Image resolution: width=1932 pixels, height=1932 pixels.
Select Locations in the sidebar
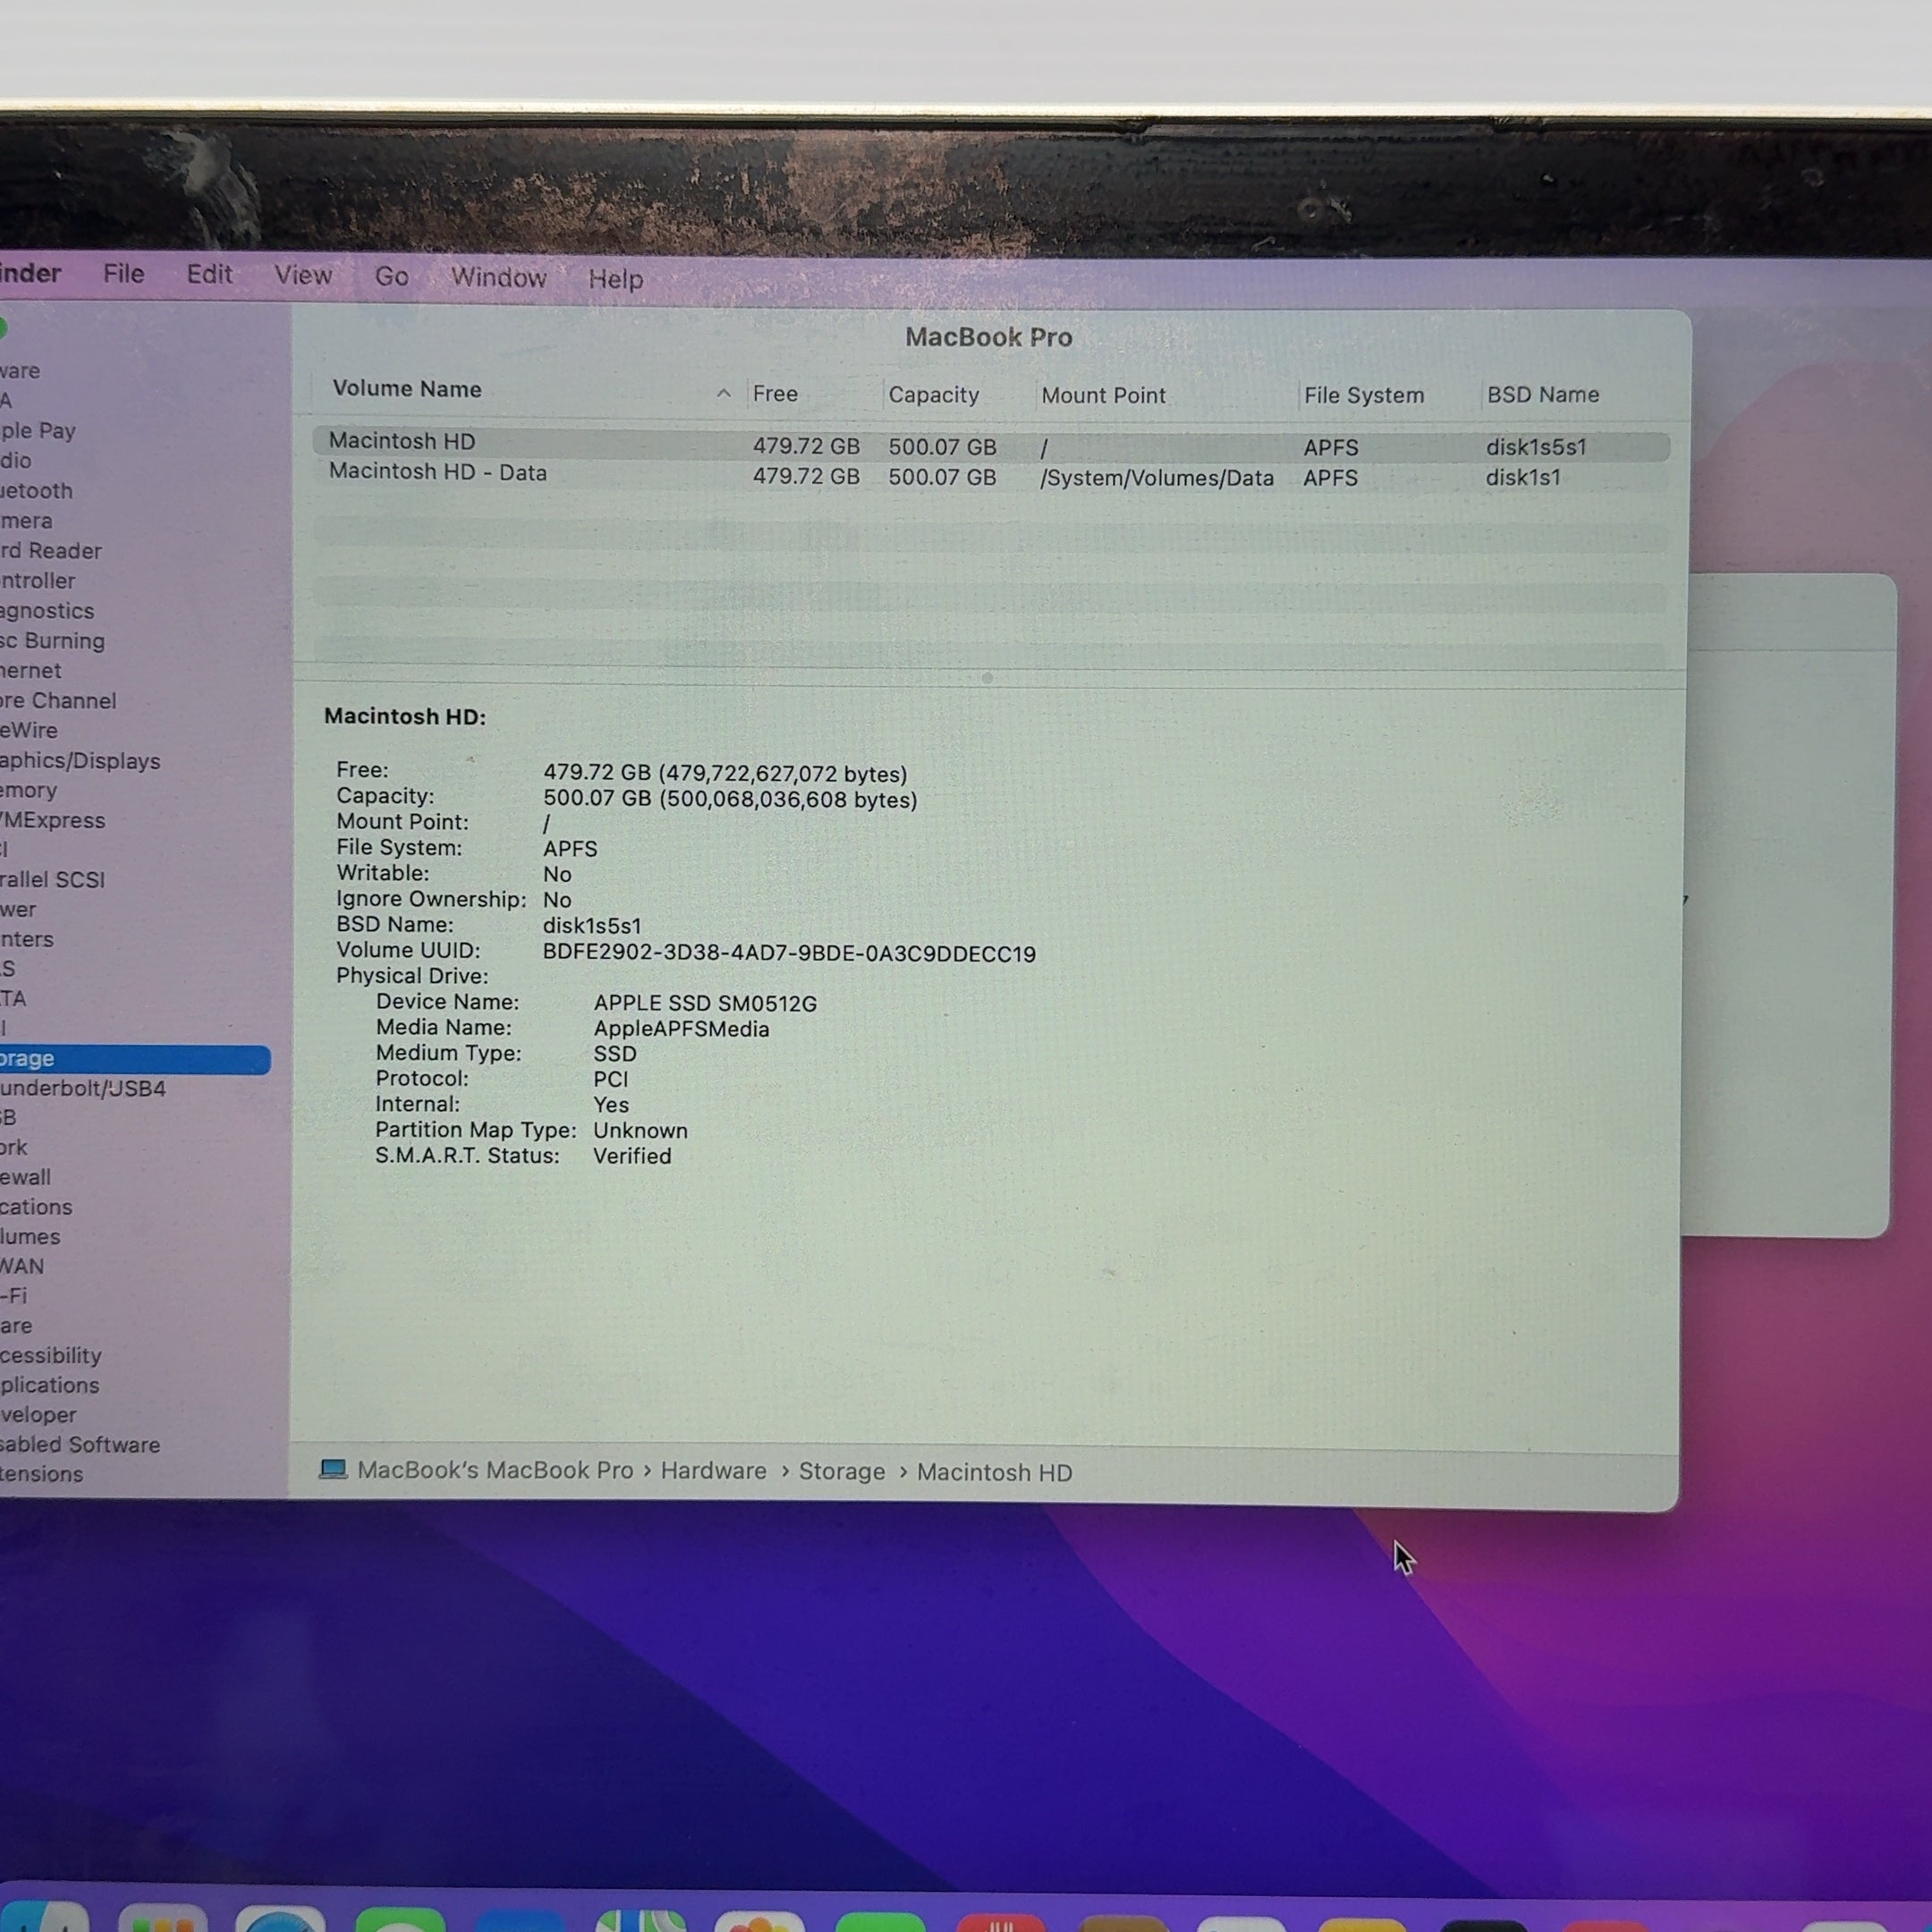(x=37, y=1208)
